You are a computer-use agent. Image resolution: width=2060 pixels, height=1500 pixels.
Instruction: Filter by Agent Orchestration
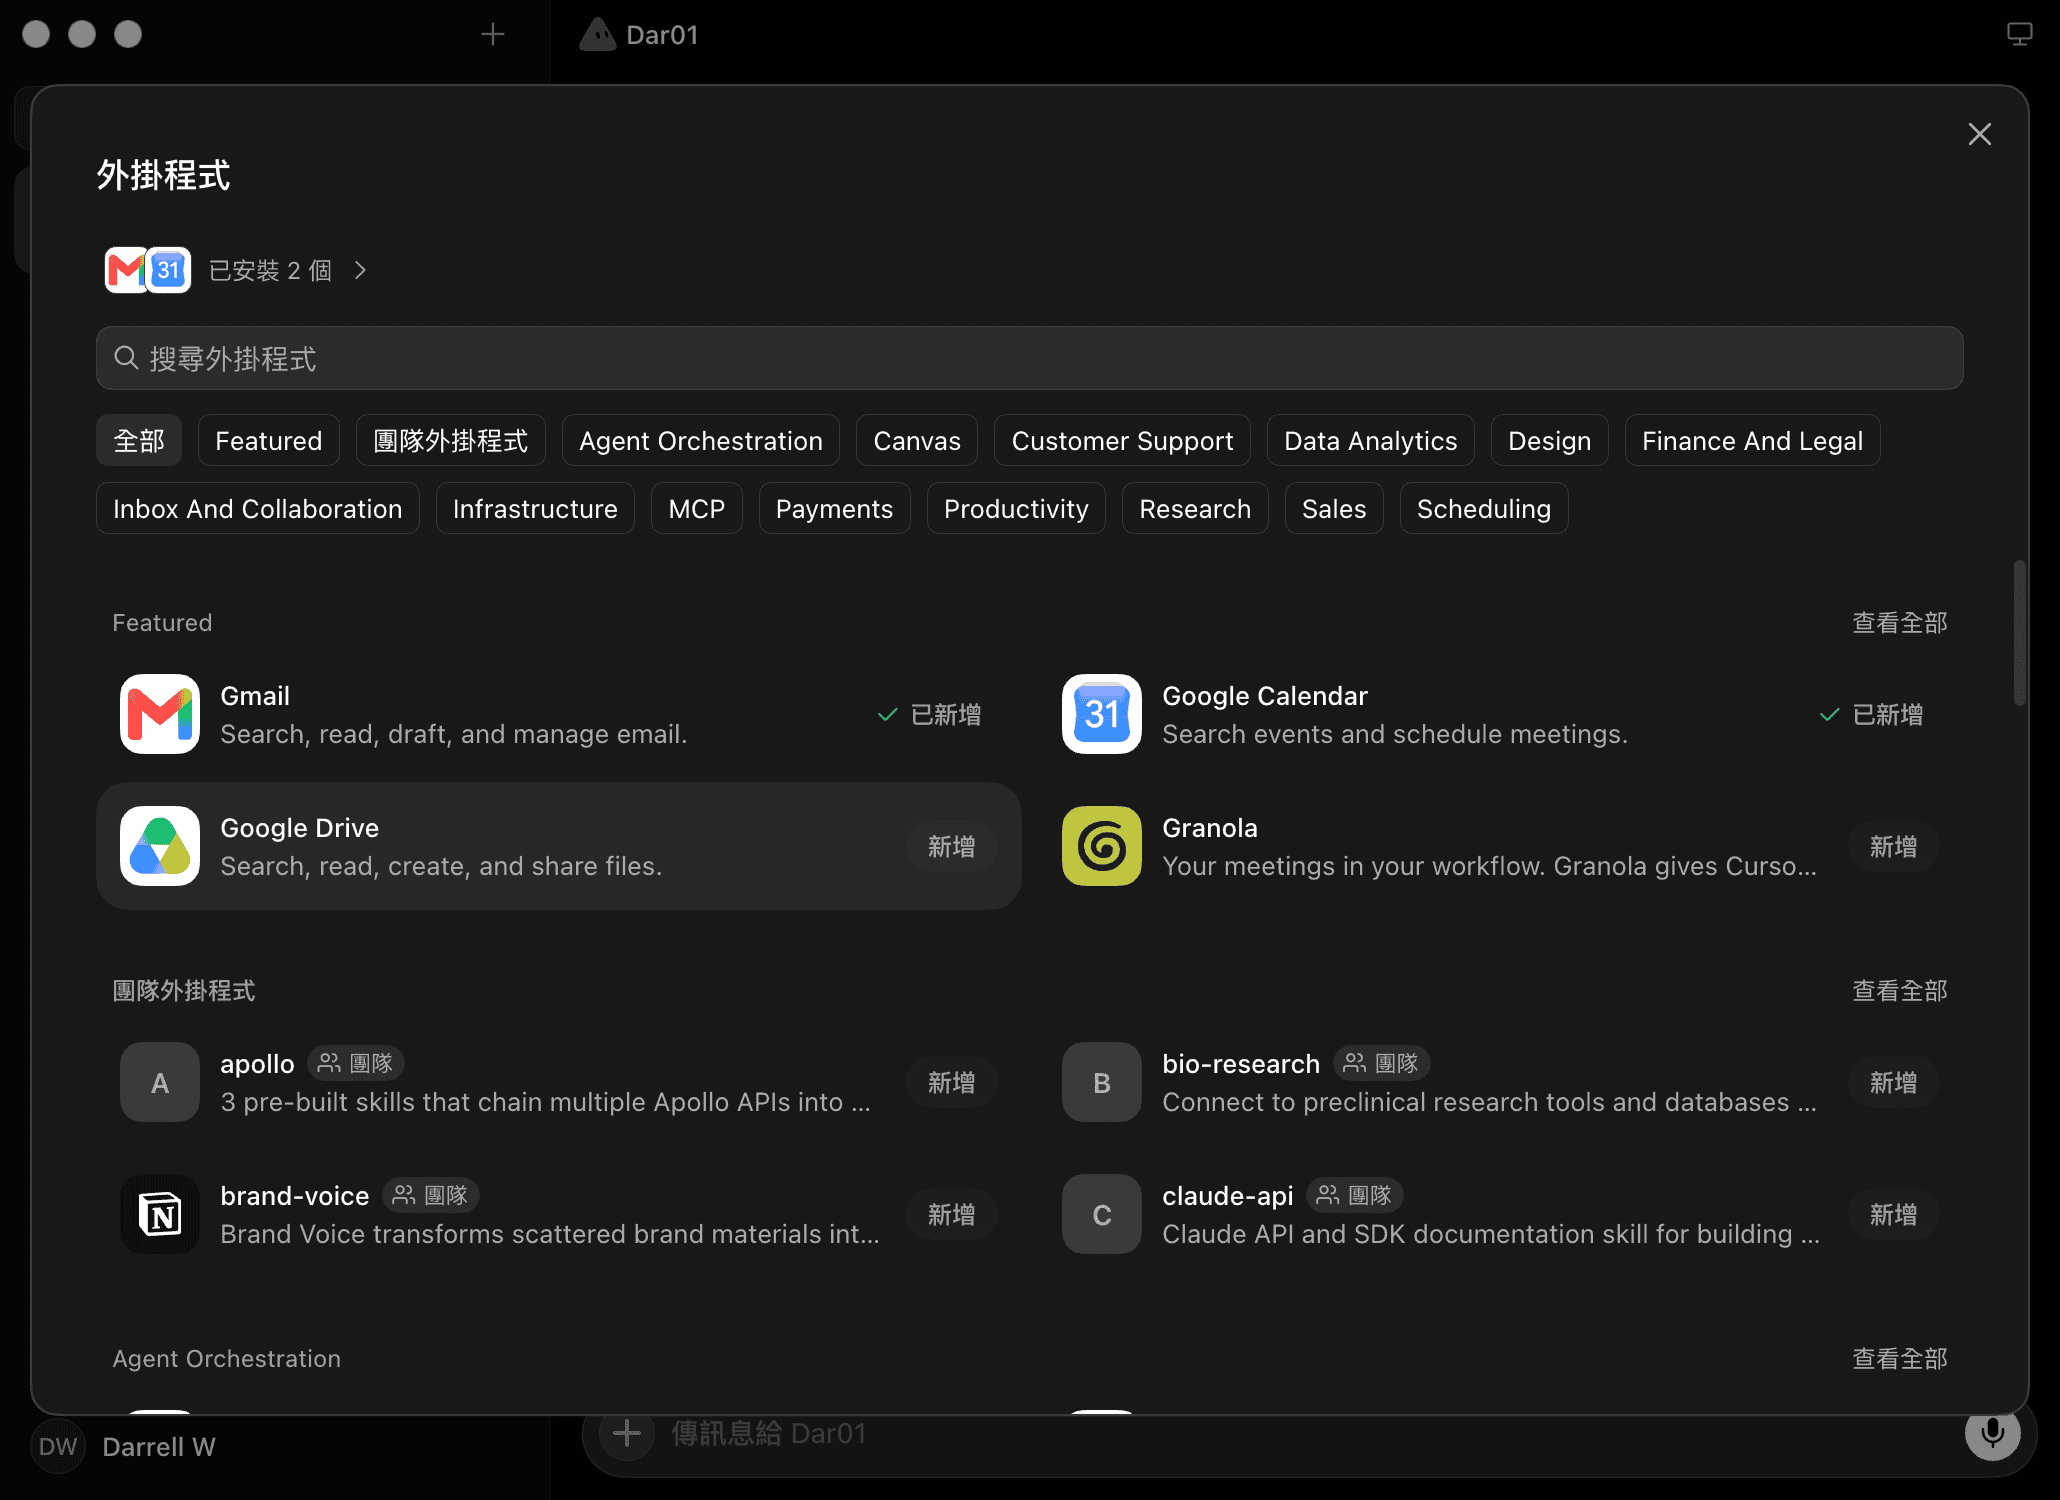(701, 440)
